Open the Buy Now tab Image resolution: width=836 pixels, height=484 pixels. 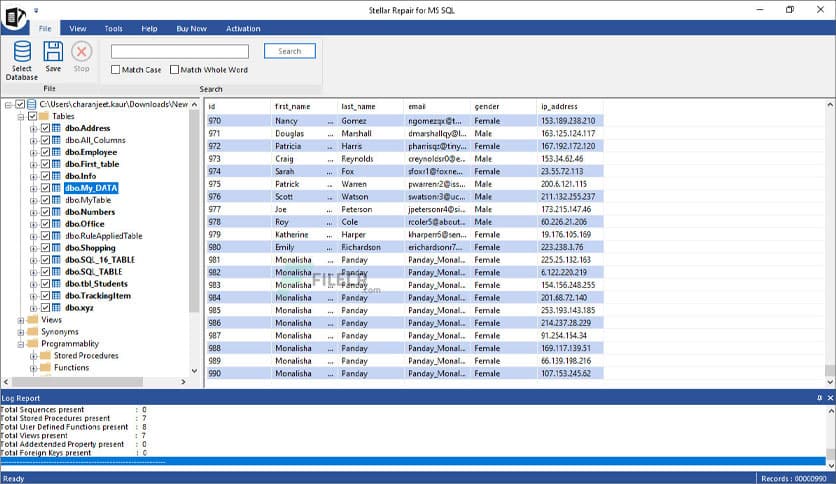tap(191, 28)
